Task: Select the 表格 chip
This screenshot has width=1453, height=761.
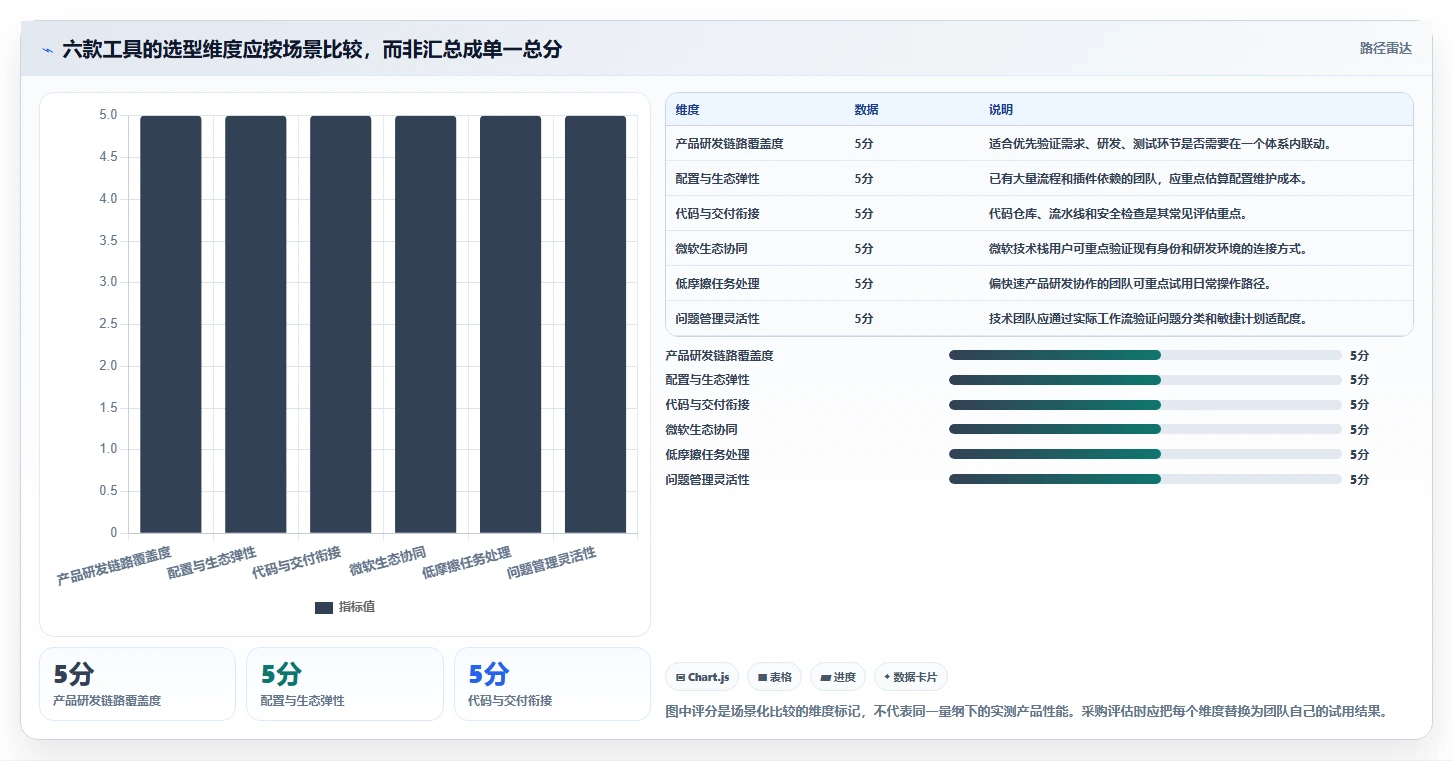Action: pyautogui.click(x=775, y=677)
